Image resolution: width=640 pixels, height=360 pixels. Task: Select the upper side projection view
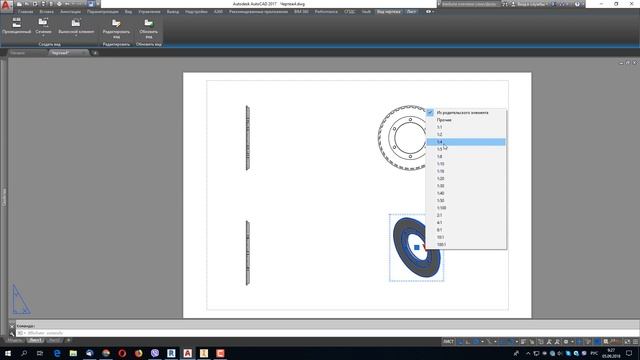[x=248, y=138]
